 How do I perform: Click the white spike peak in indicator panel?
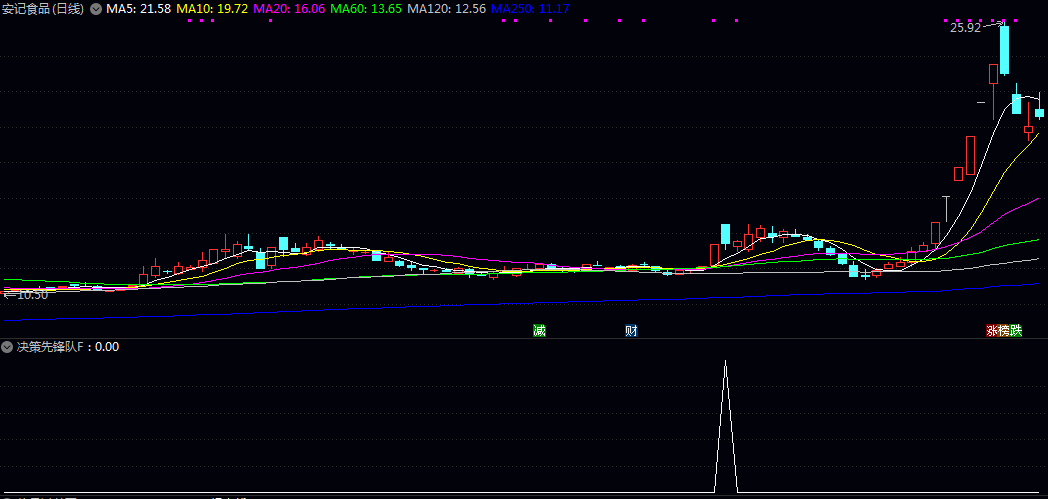(x=726, y=362)
